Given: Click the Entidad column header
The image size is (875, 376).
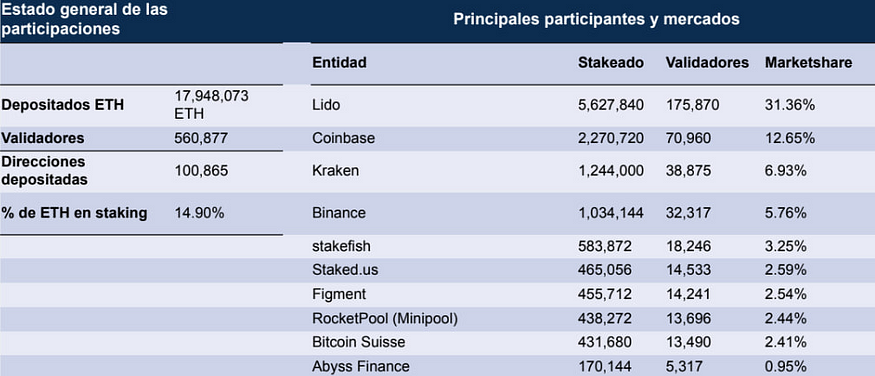Looking at the screenshot, I should click(x=339, y=62).
